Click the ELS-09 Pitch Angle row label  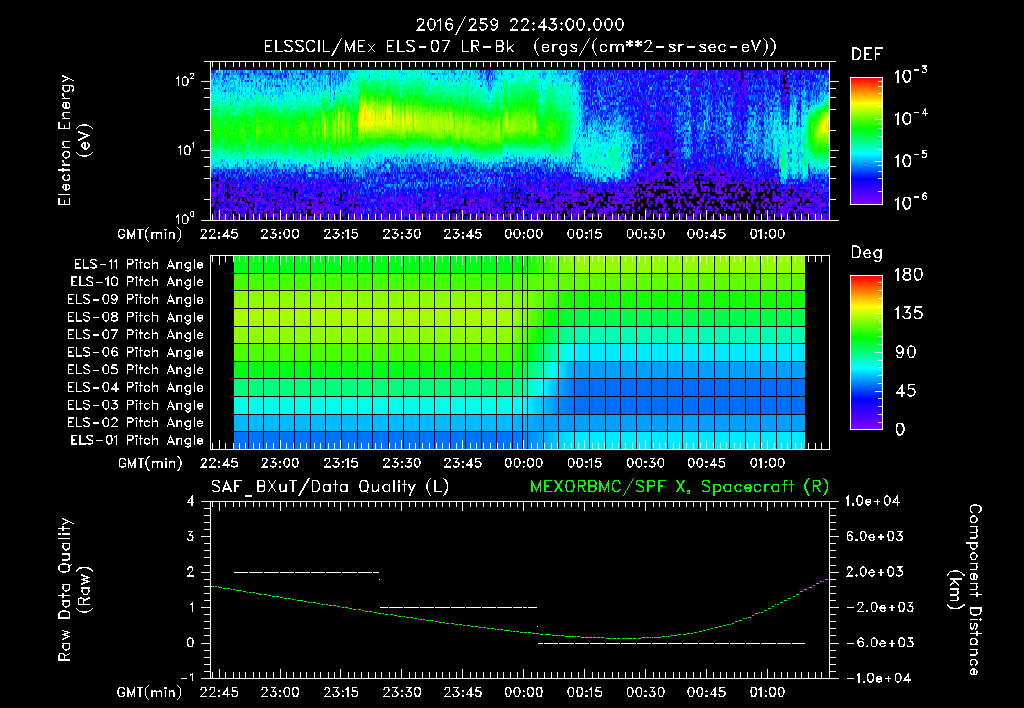point(136,300)
